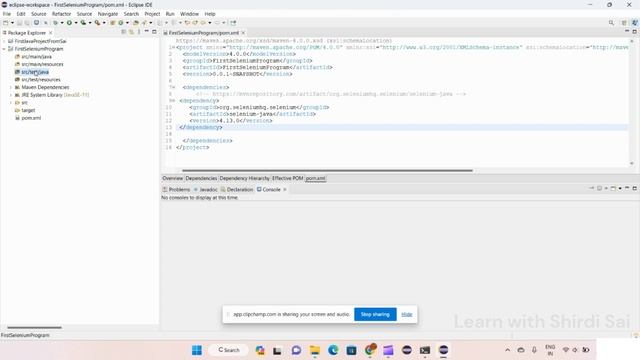Collapse the dependency element fold marker
This screenshot has height=360, width=640.
pyautogui.click(x=173, y=101)
